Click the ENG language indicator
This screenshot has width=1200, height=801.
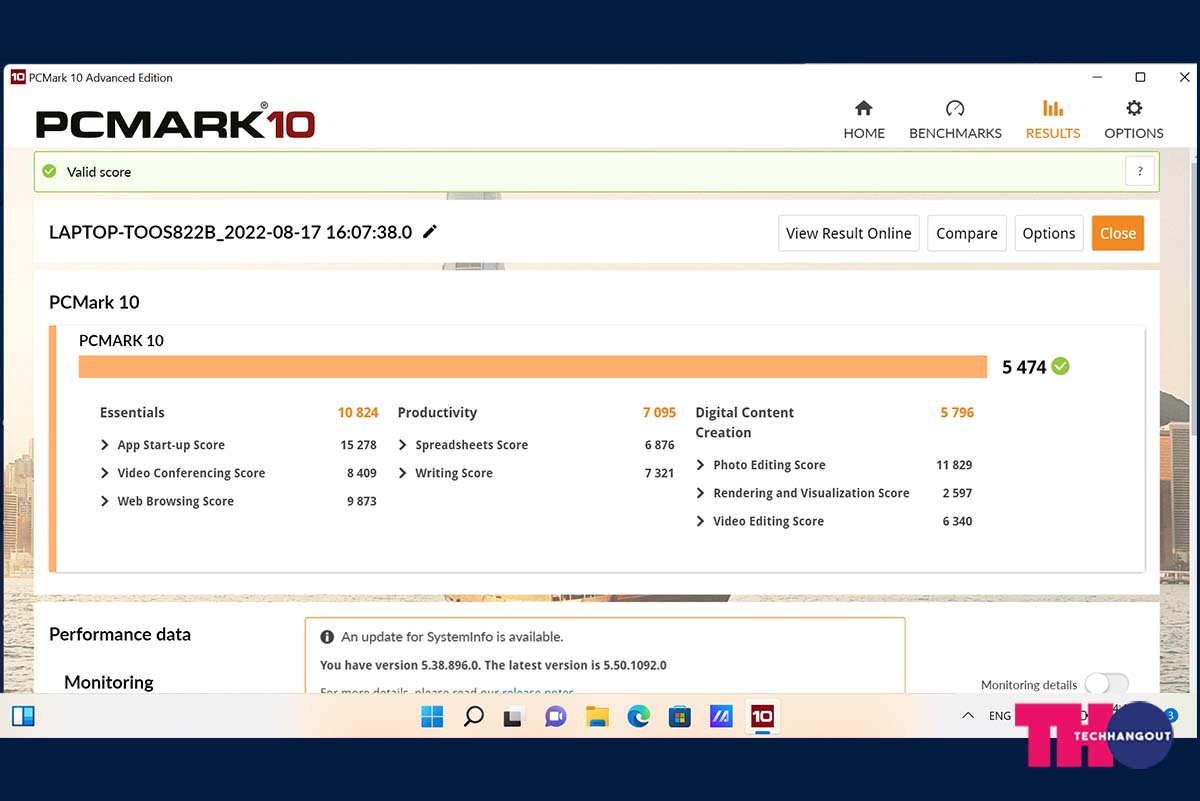tap(1000, 716)
